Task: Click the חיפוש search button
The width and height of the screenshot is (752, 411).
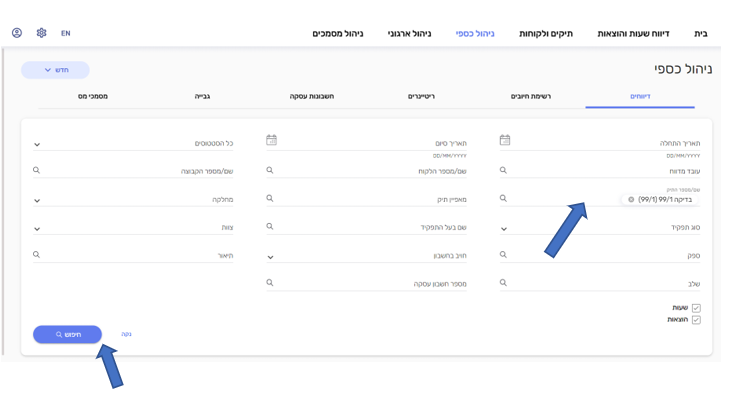Action: 67,334
